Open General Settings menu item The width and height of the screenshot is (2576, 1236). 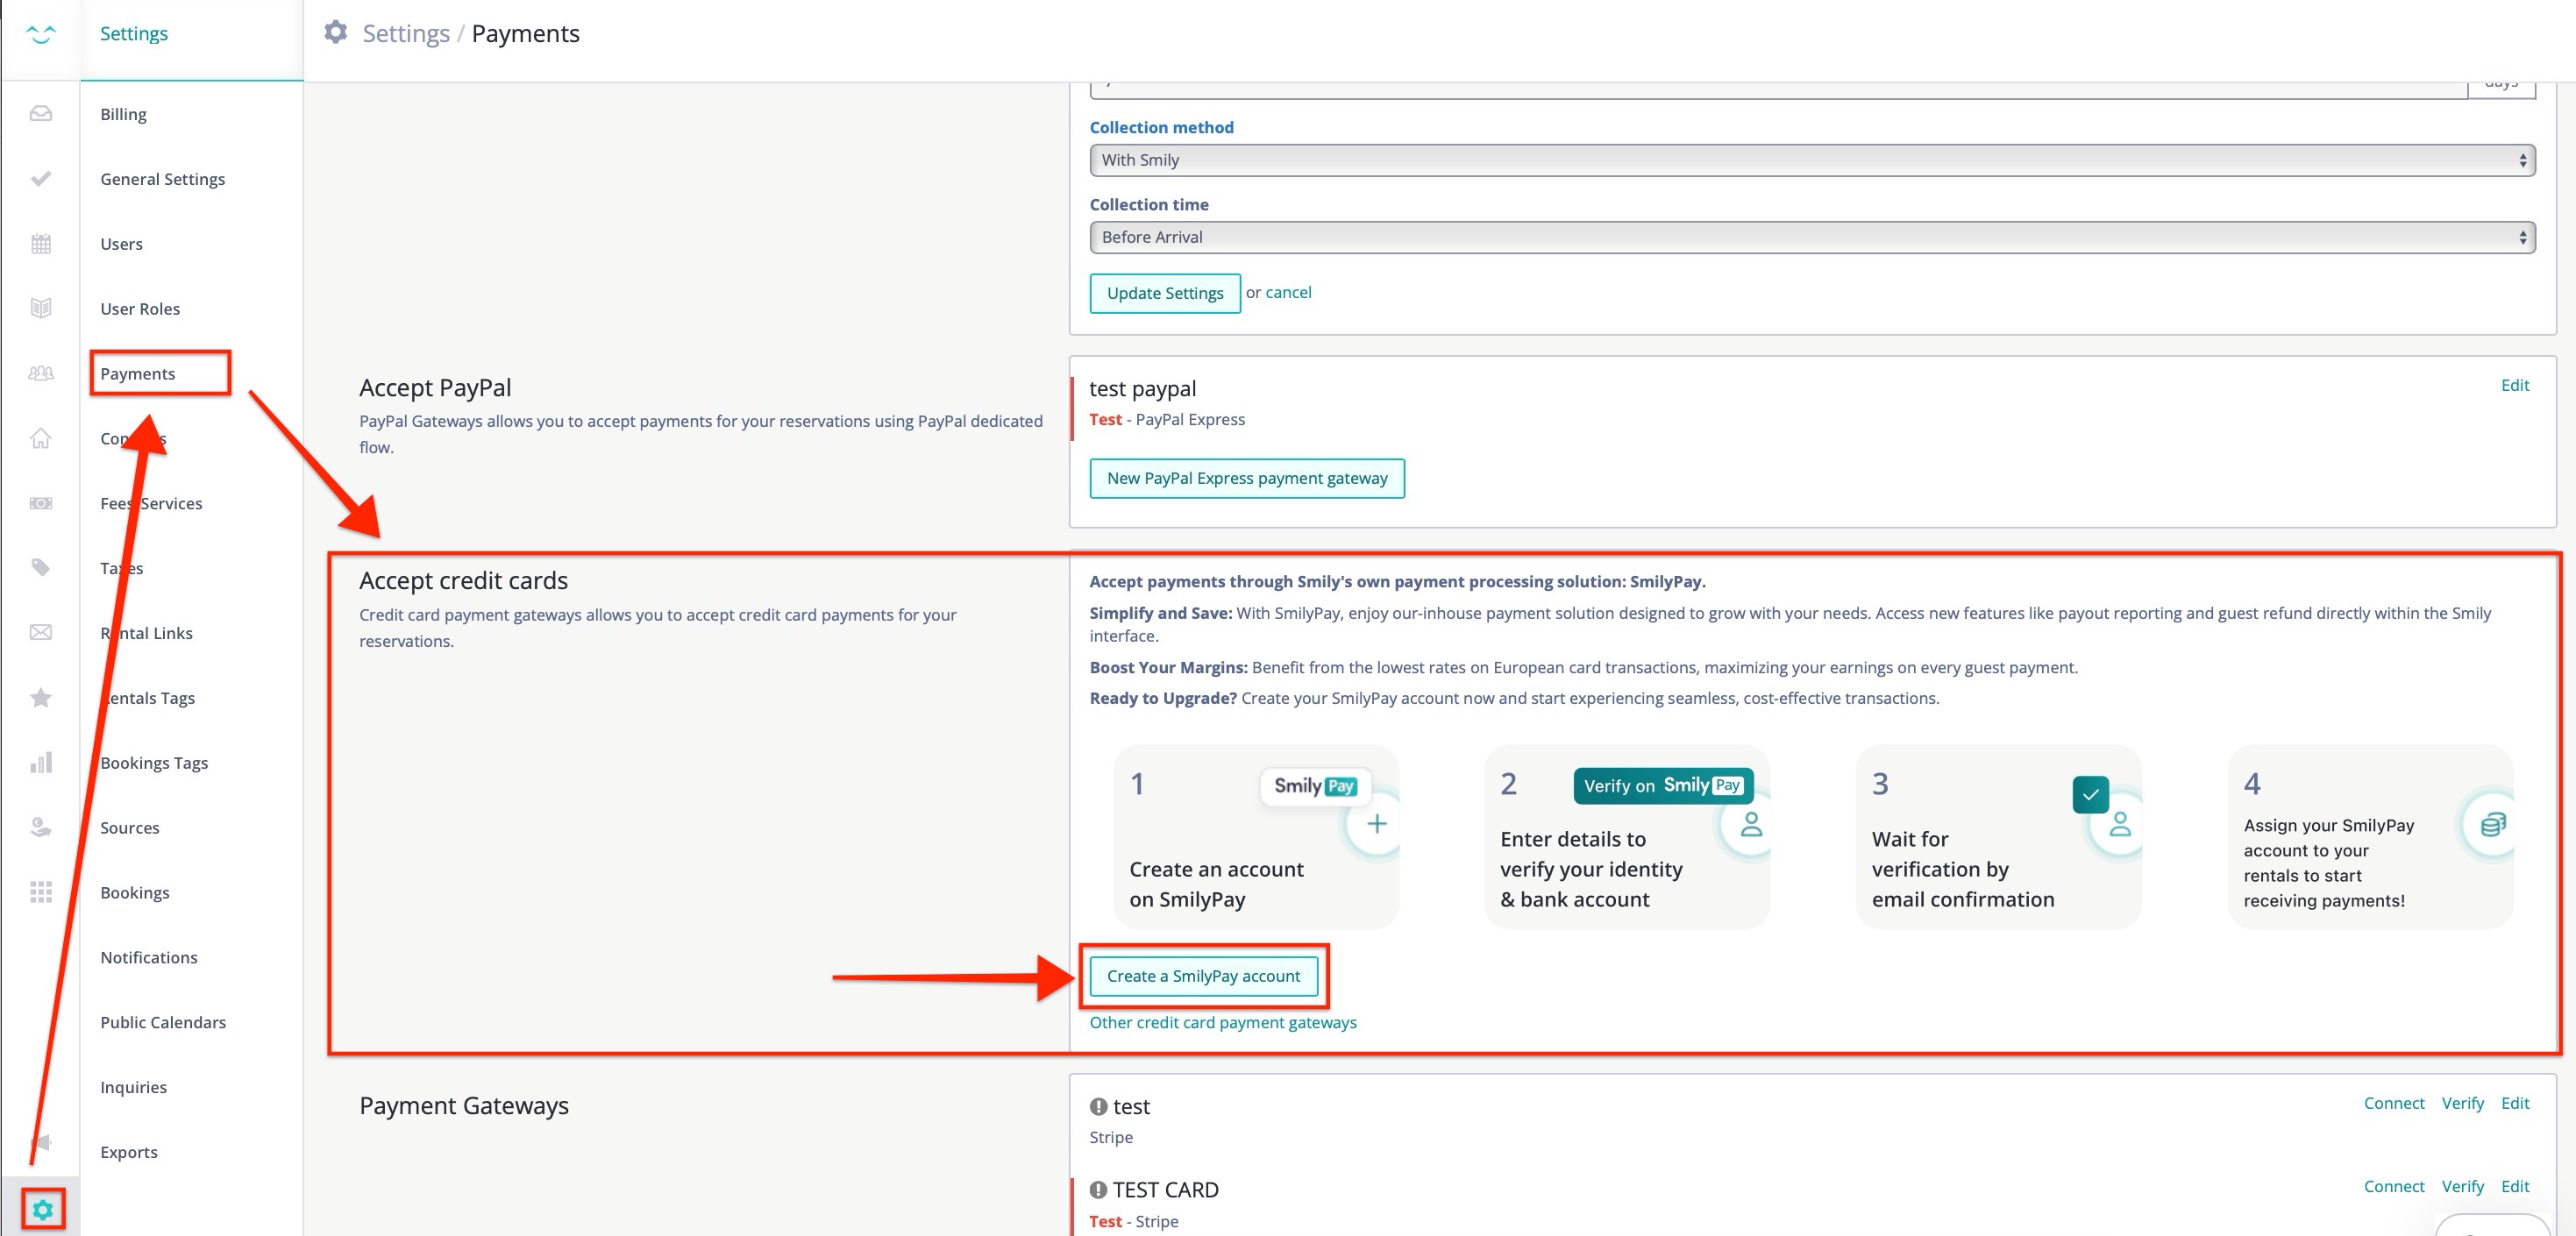pyautogui.click(x=162, y=179)
